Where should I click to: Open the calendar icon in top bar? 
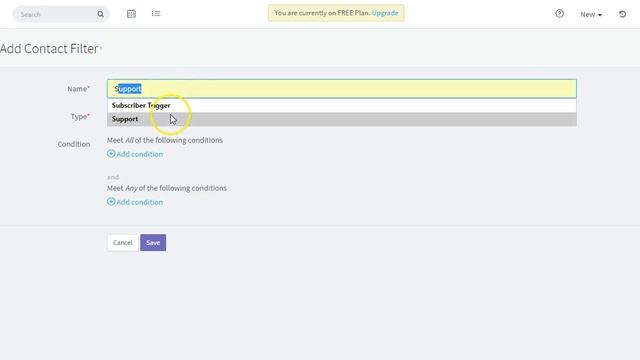coord(131,13)
